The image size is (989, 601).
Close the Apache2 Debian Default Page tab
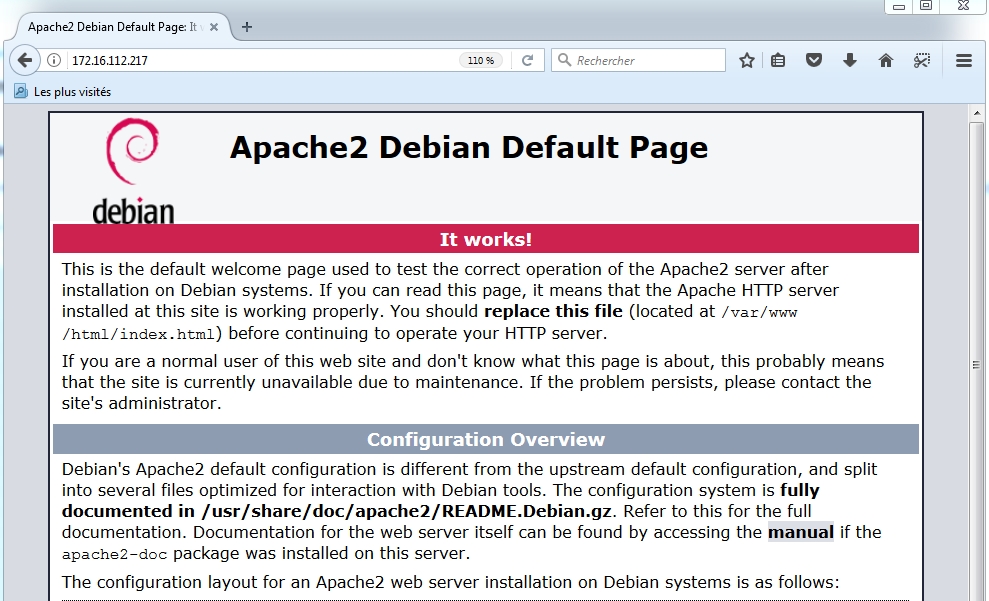click(x=214, y=27)
